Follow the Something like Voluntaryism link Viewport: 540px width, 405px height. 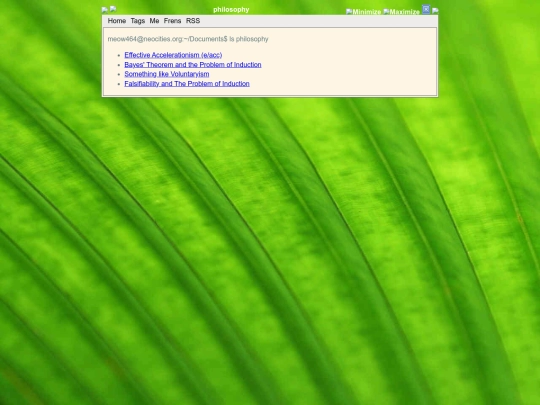[x=167, y=74]
